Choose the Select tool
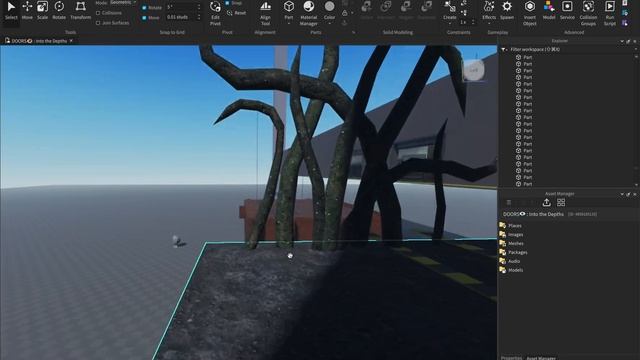Viewport: 640px width, 360px height. click(11, 10)
